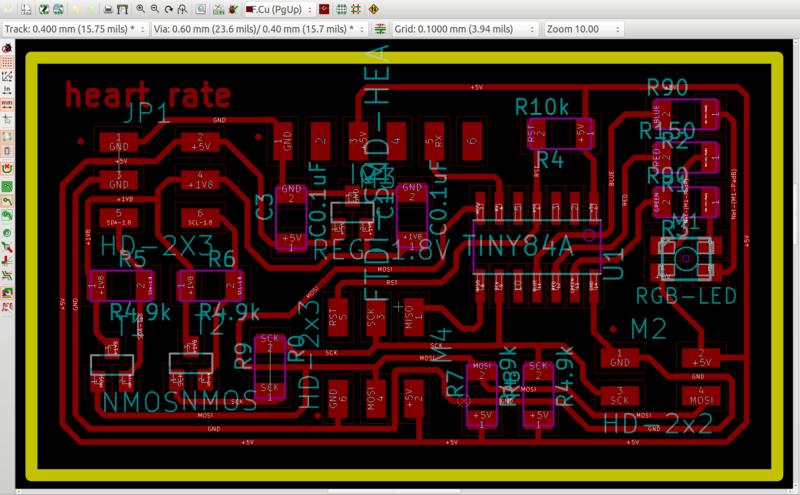Toggle high contrast display mode
Screen dimensions: 800x495
(x=7, y=276)
